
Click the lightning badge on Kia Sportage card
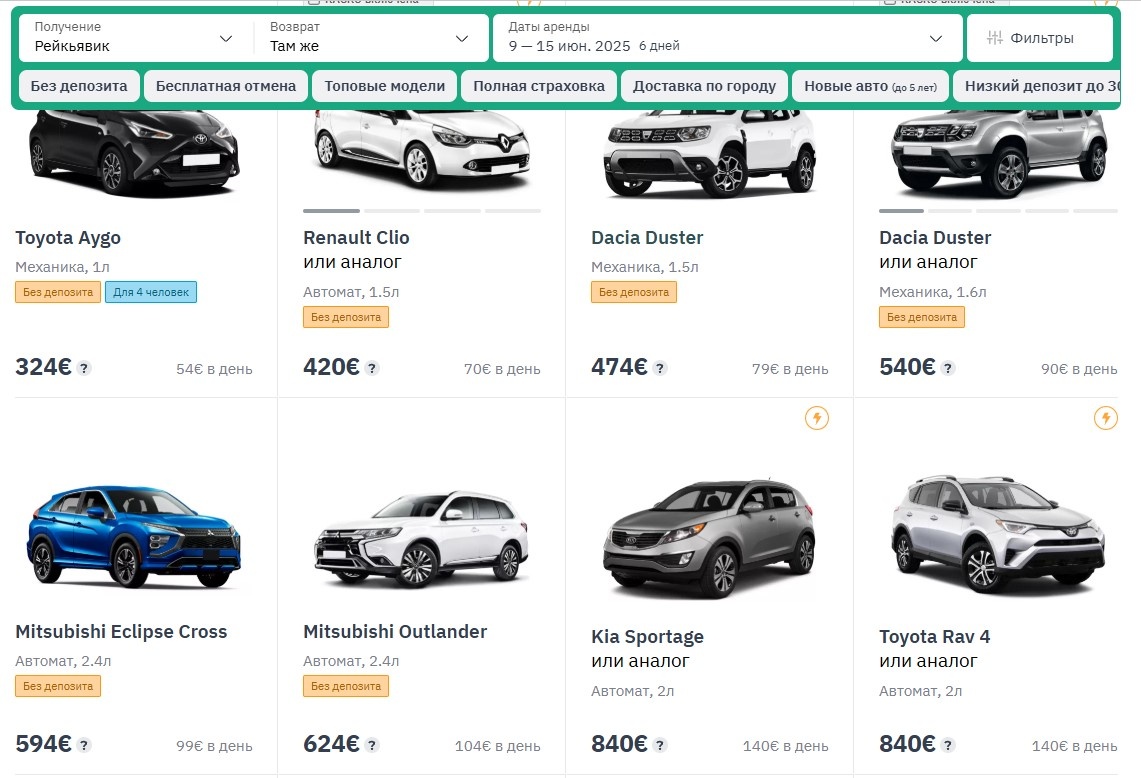tap(817, 419)
